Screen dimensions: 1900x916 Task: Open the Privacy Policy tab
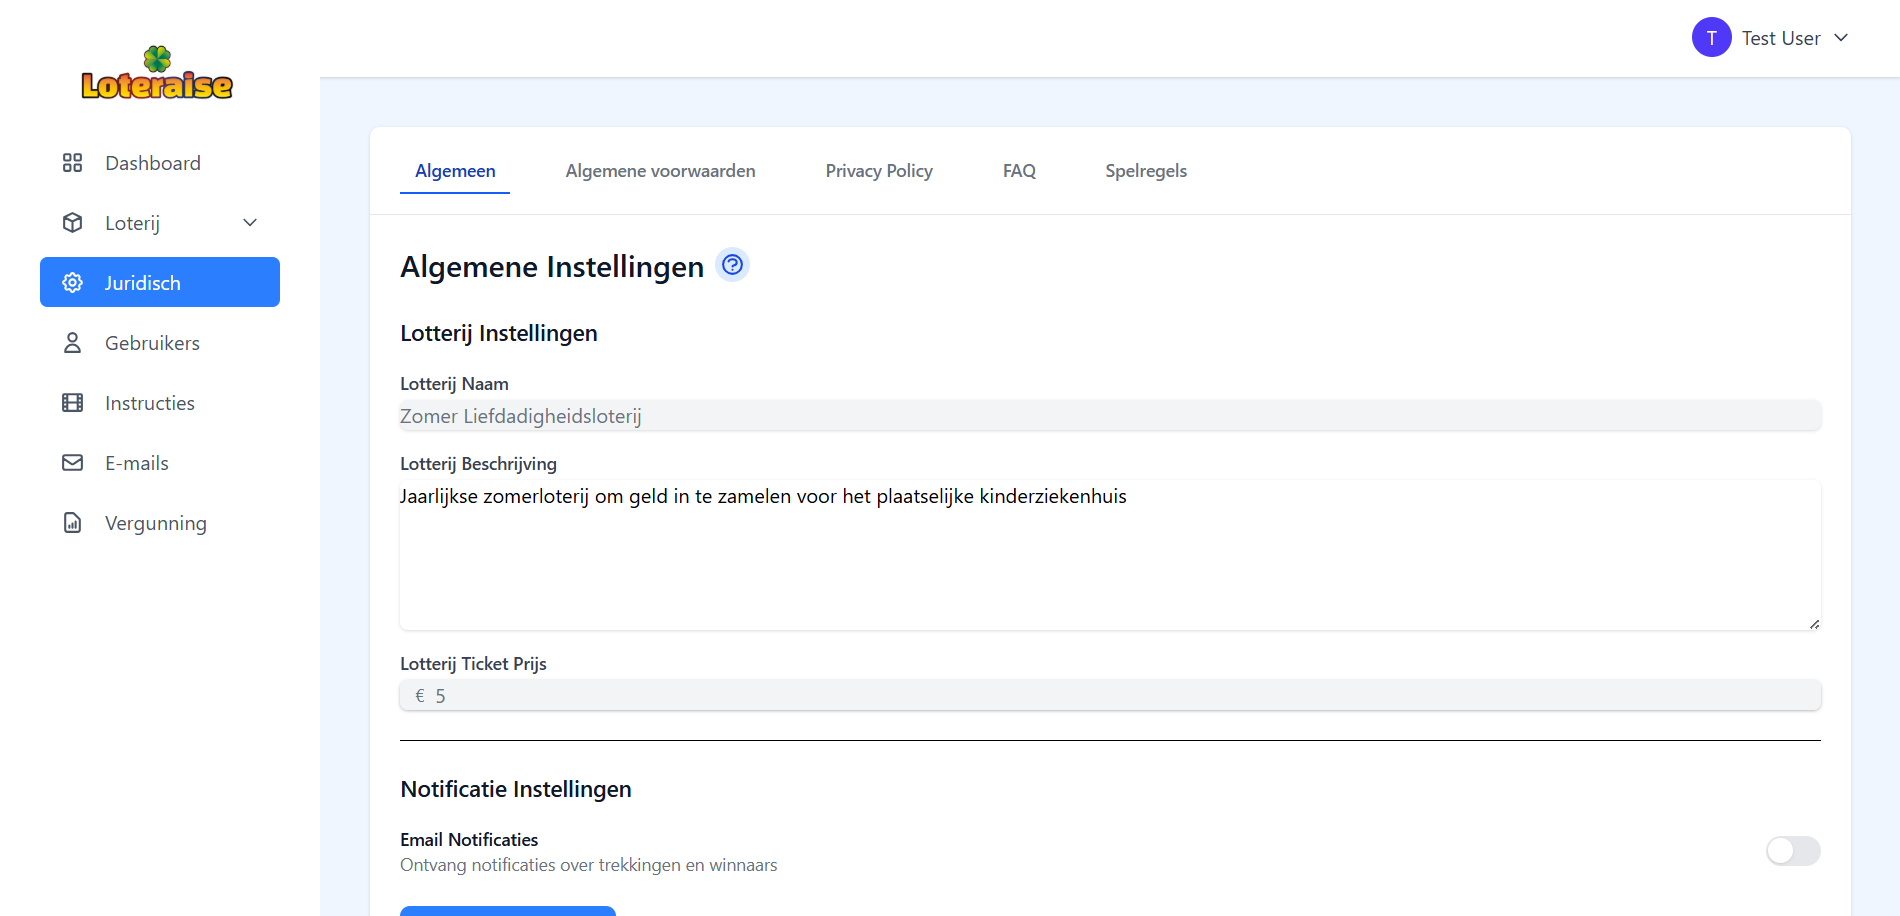pos(878,171)
